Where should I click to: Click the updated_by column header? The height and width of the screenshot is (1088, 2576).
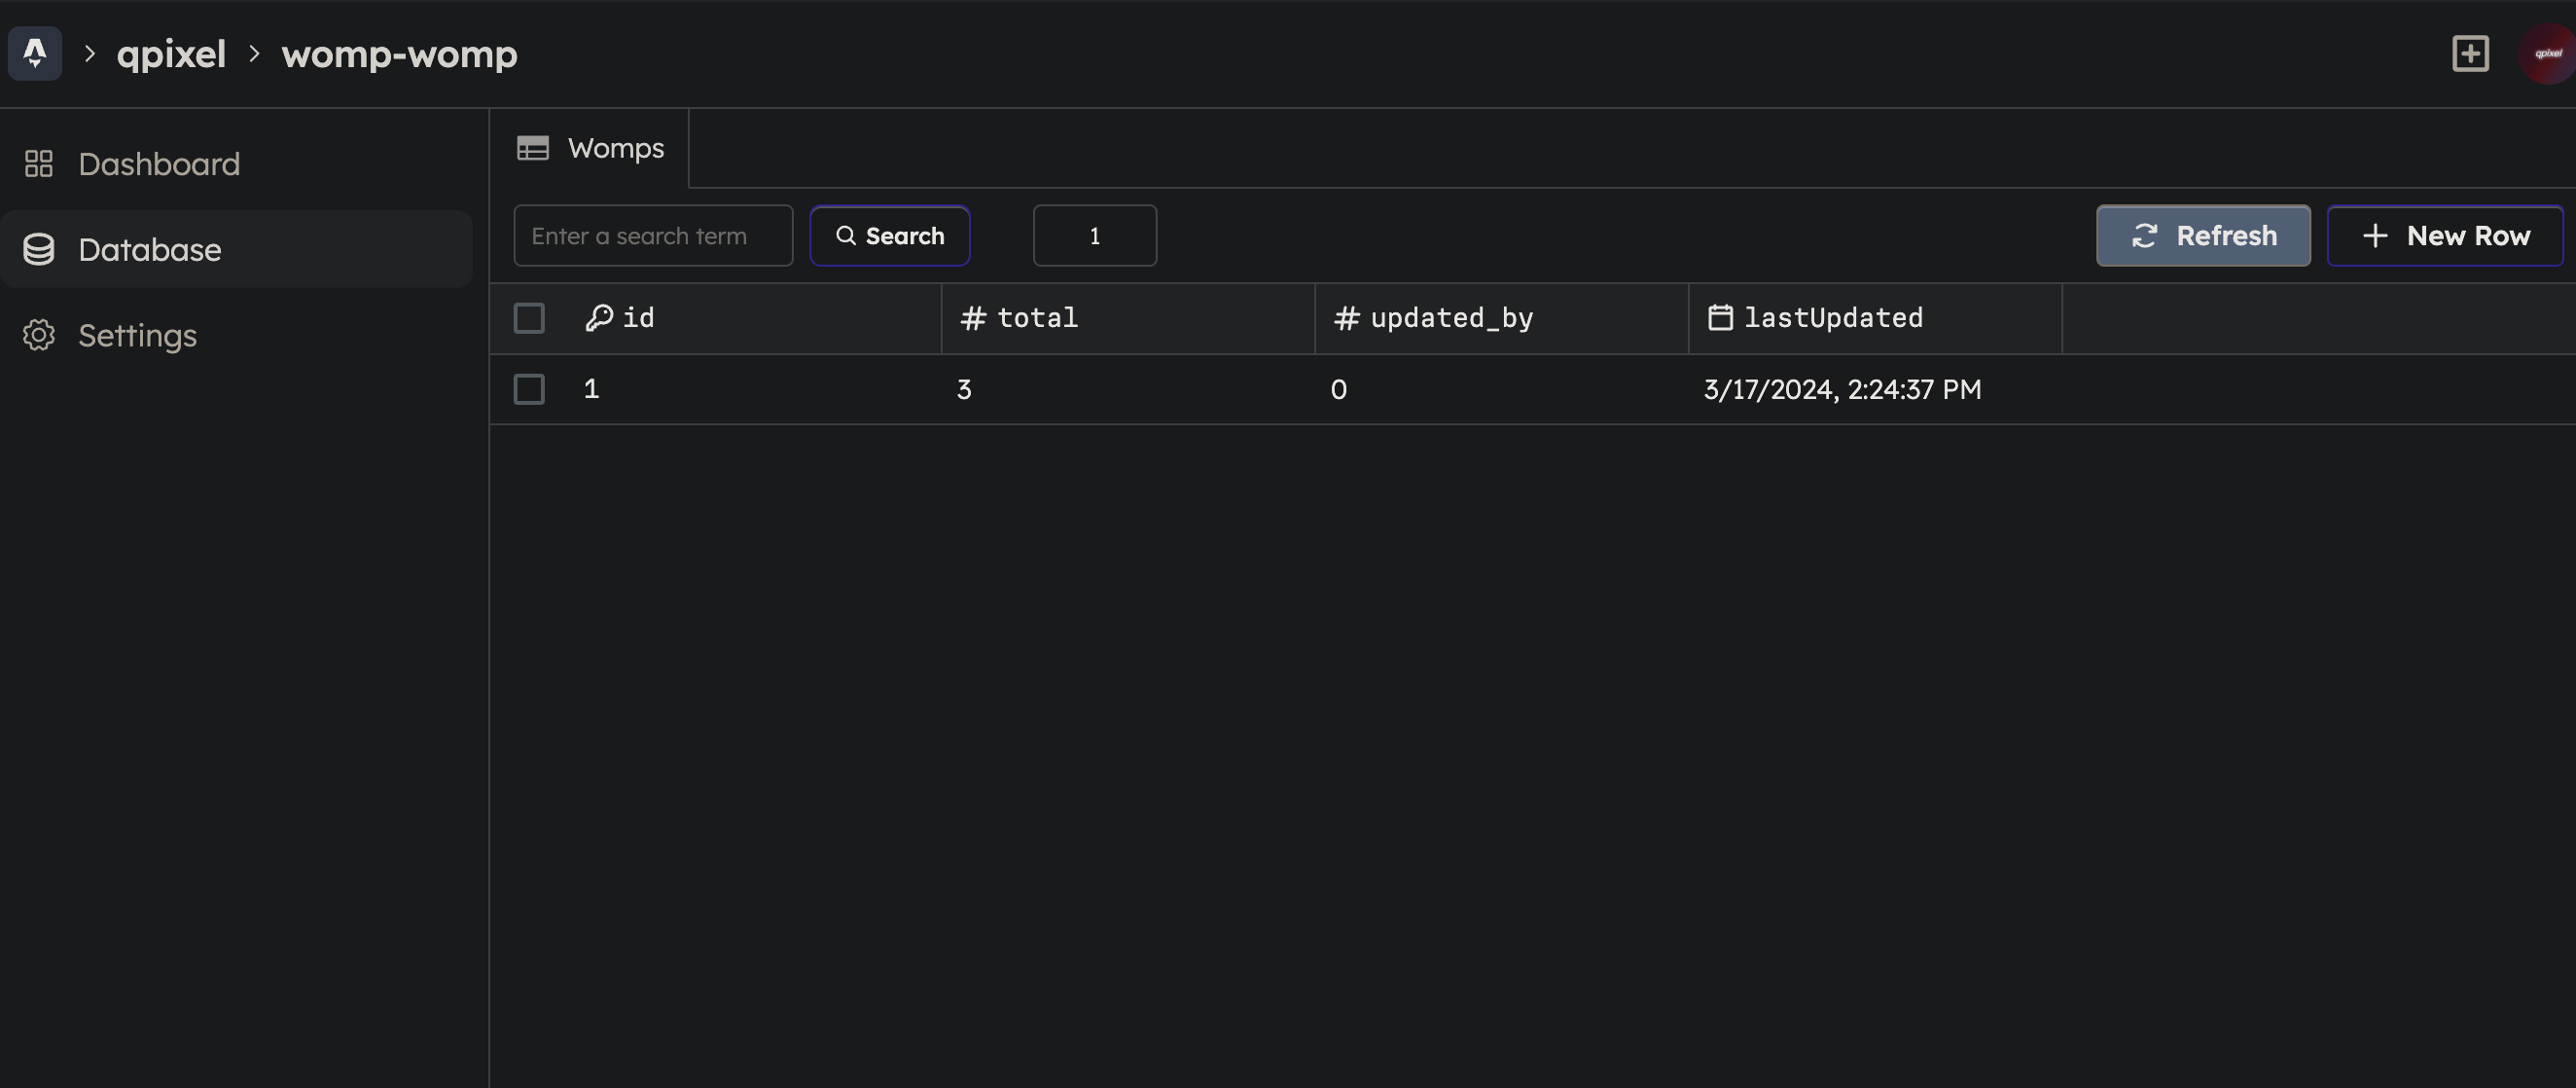1502,318
